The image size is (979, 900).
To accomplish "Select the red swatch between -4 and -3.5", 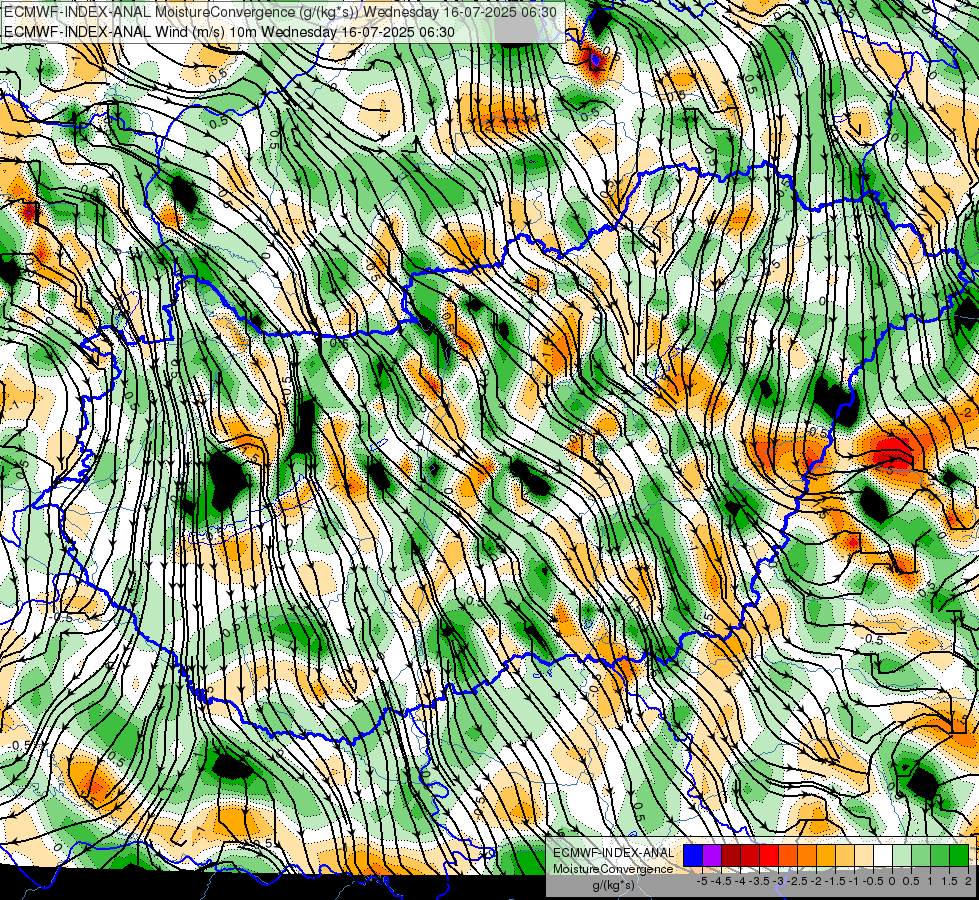I will pos(750,855).
